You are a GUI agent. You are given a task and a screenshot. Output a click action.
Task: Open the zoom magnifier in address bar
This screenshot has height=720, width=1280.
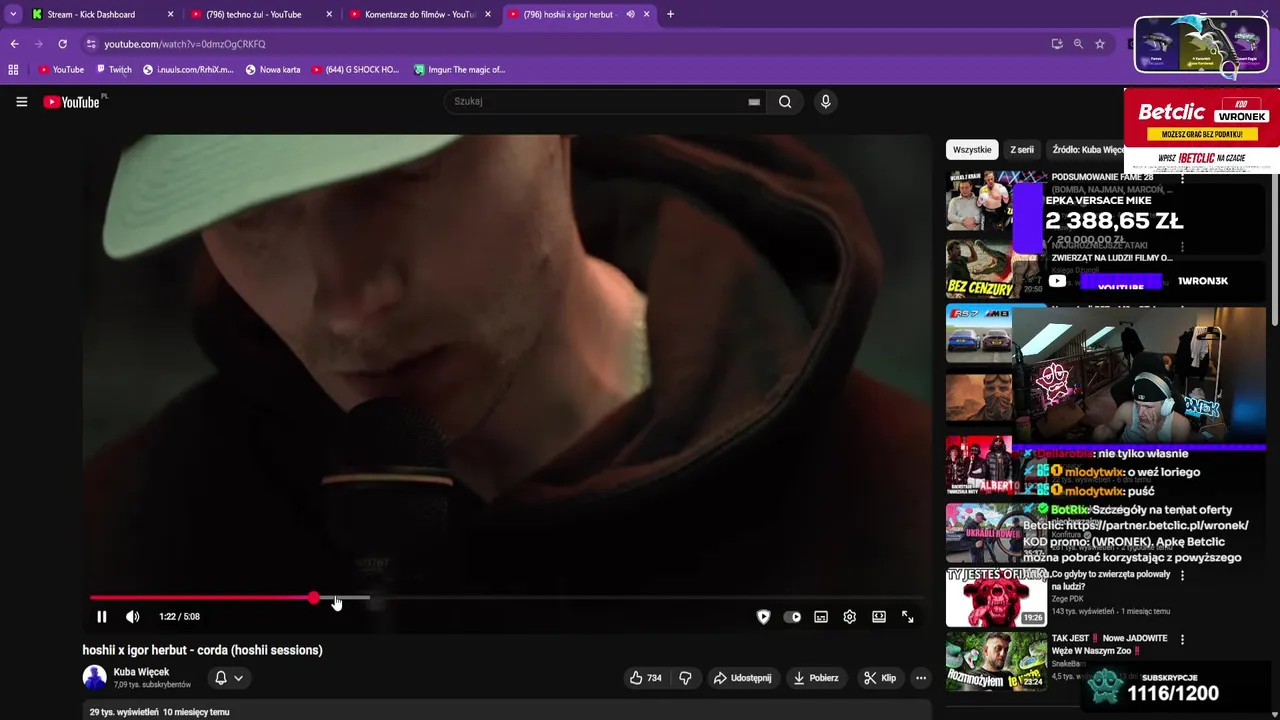tap(1078, 44)
